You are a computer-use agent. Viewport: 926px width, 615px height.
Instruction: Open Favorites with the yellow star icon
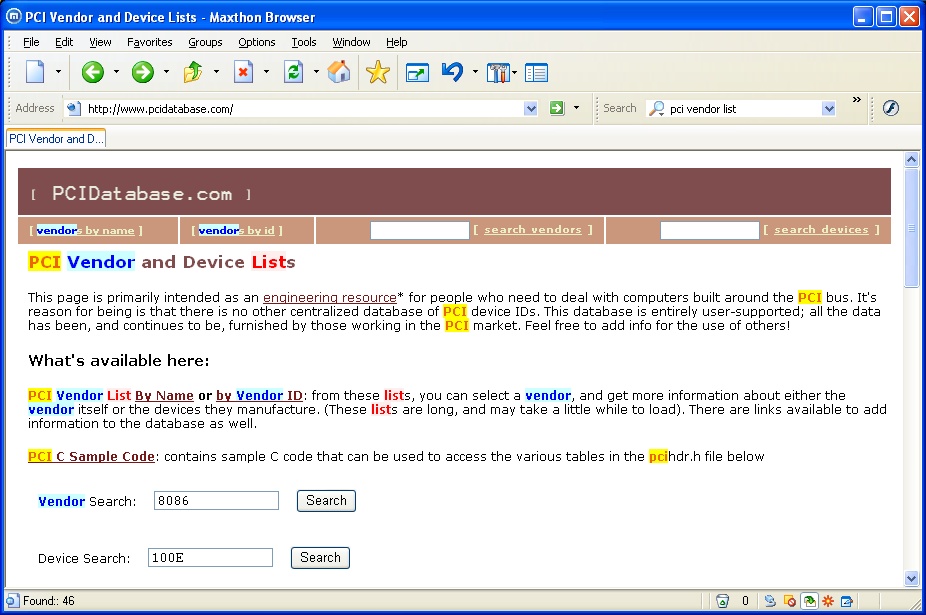(378, 72)
